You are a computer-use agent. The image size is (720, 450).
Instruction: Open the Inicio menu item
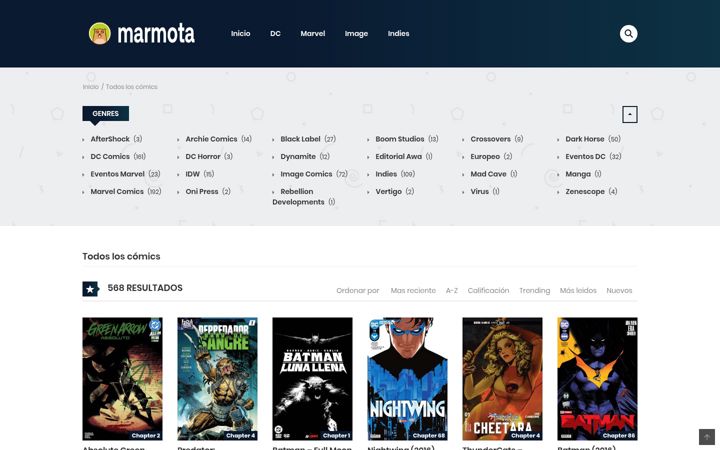(240, 34)
